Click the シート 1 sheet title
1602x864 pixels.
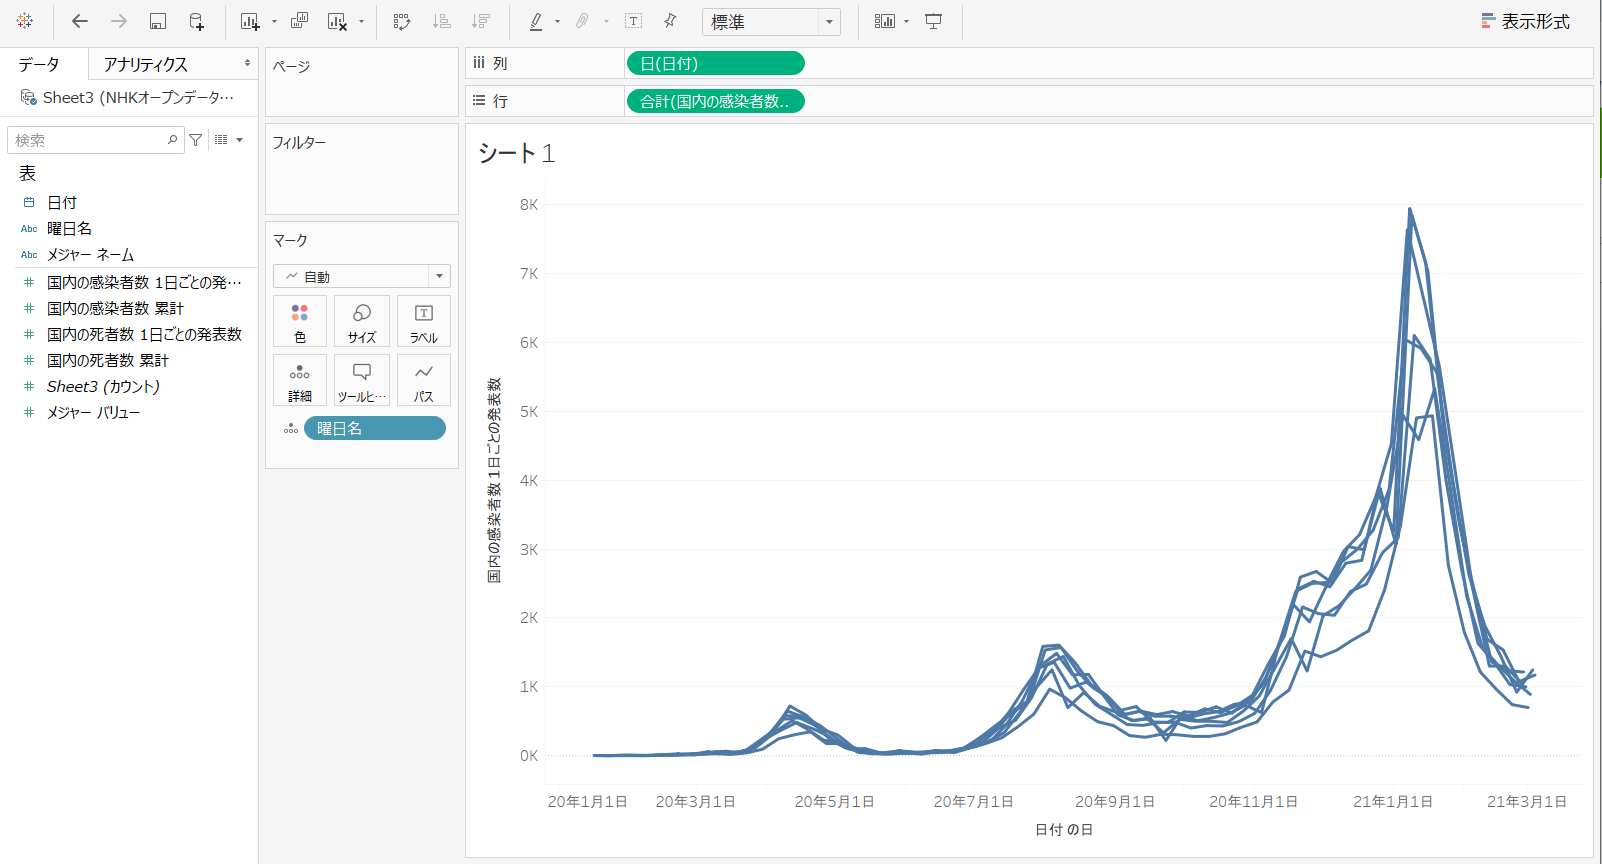click(516, 153)
